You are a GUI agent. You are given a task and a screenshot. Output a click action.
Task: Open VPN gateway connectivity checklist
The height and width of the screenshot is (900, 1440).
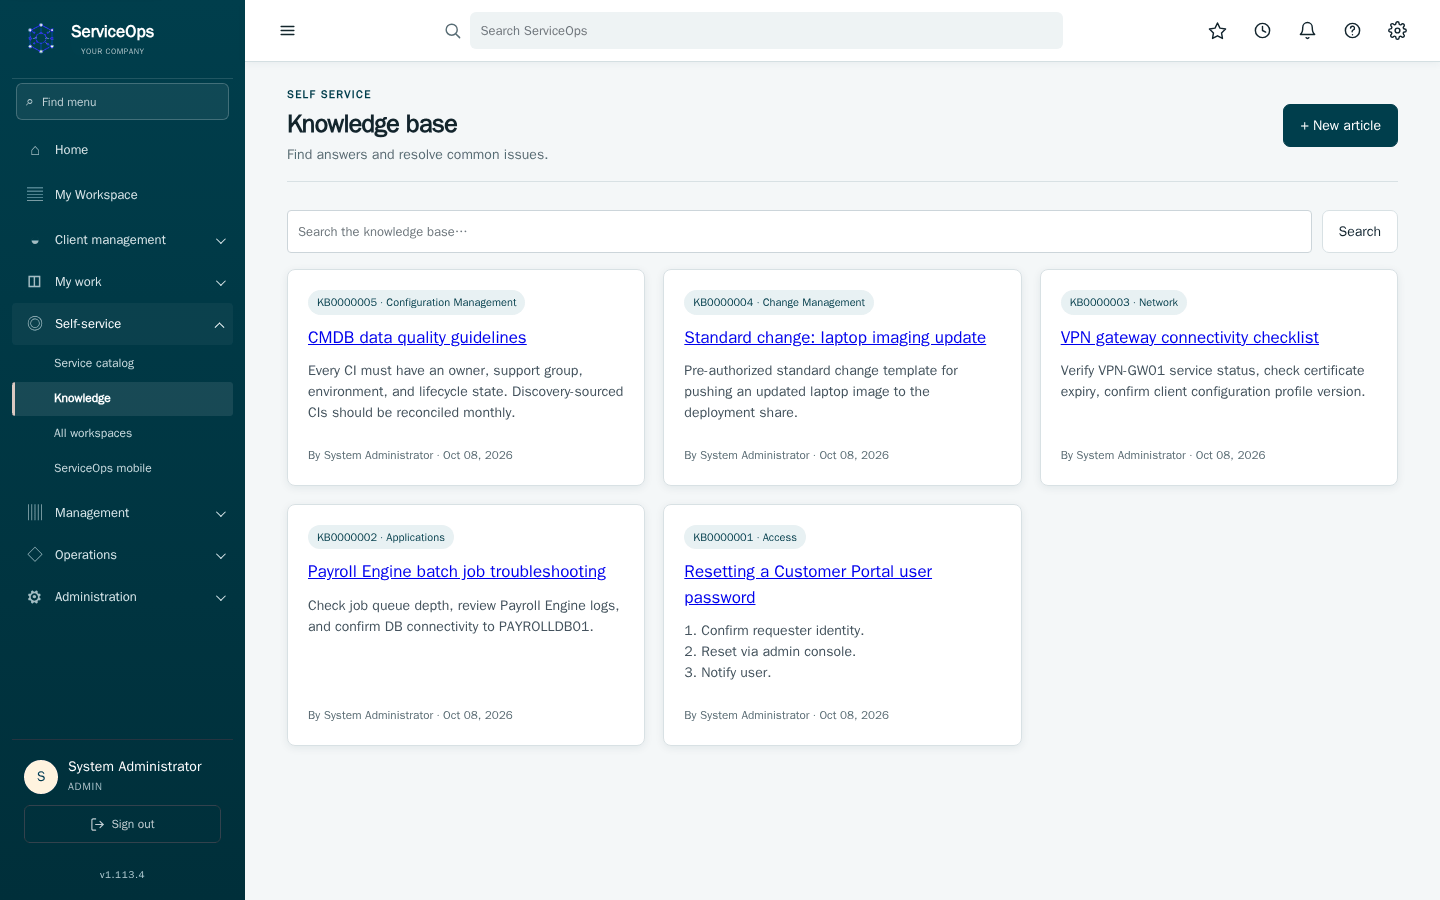pos(1189,338)
